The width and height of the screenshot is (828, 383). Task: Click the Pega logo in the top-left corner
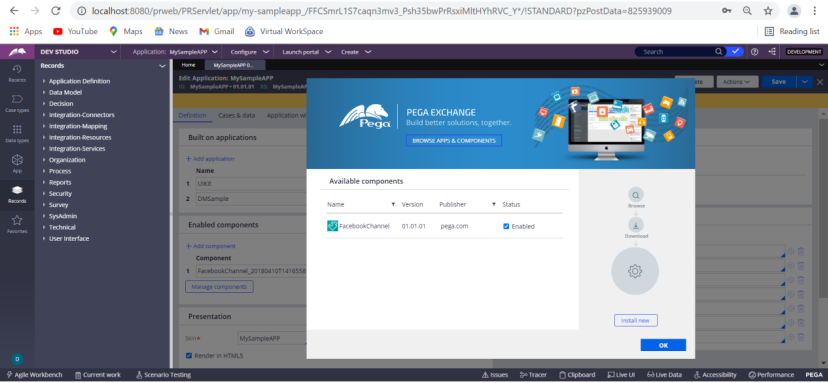tap(17, 52)
